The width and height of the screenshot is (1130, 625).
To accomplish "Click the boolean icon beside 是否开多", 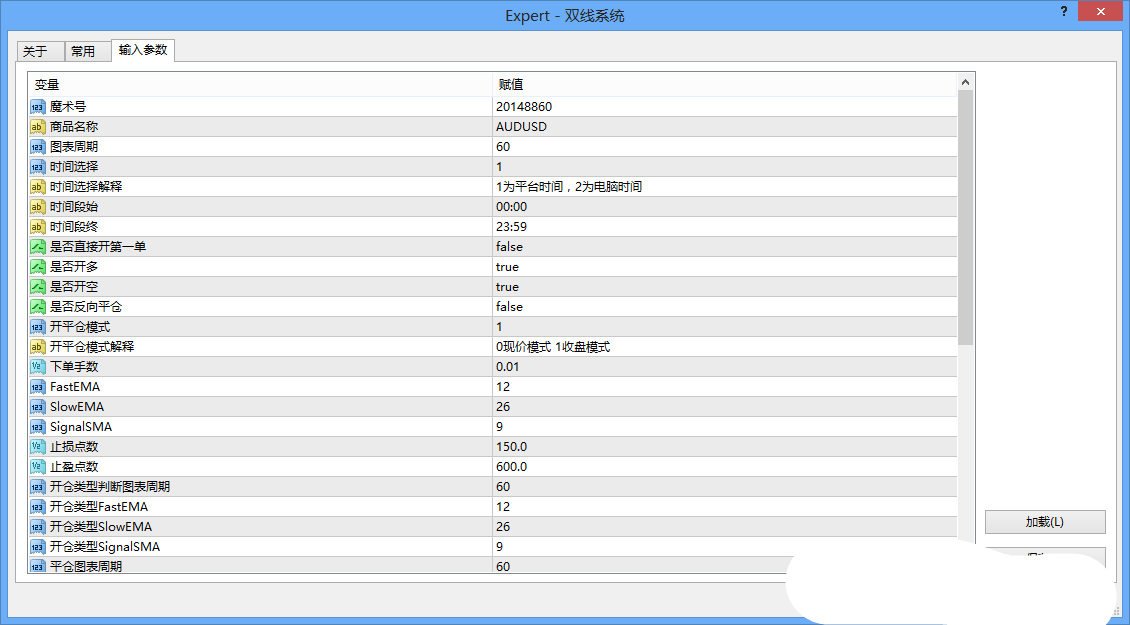I will point(38,267).
